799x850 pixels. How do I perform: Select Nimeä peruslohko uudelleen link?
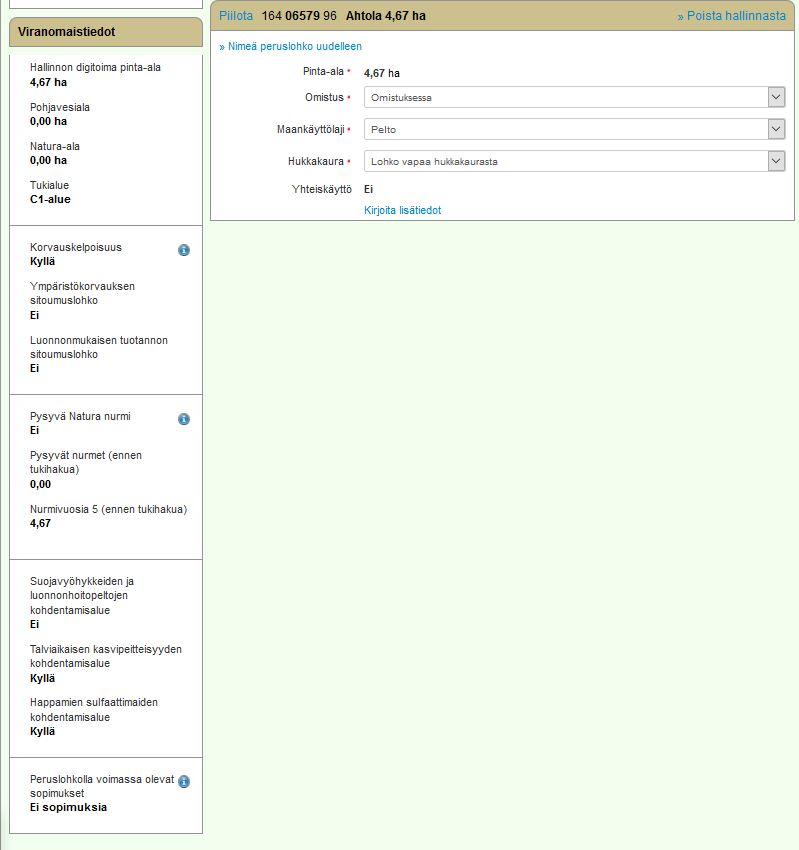coord(290,46)
